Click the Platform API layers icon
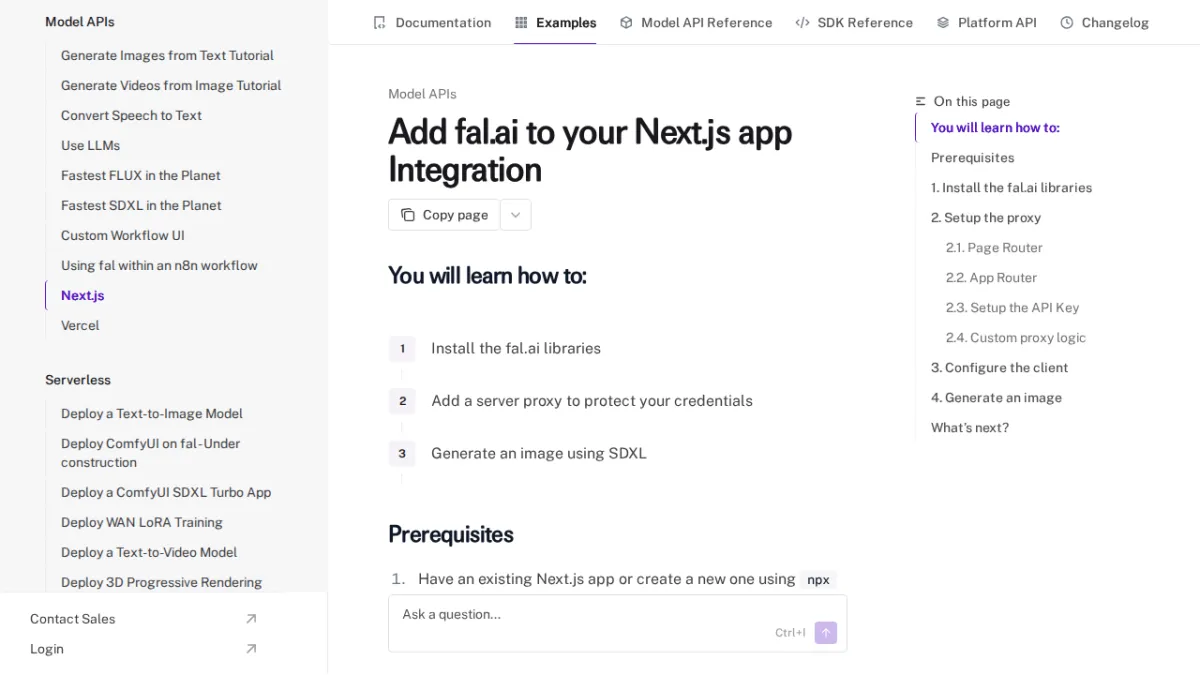Screen dimensions: 1200x675 tap(943, 22)
